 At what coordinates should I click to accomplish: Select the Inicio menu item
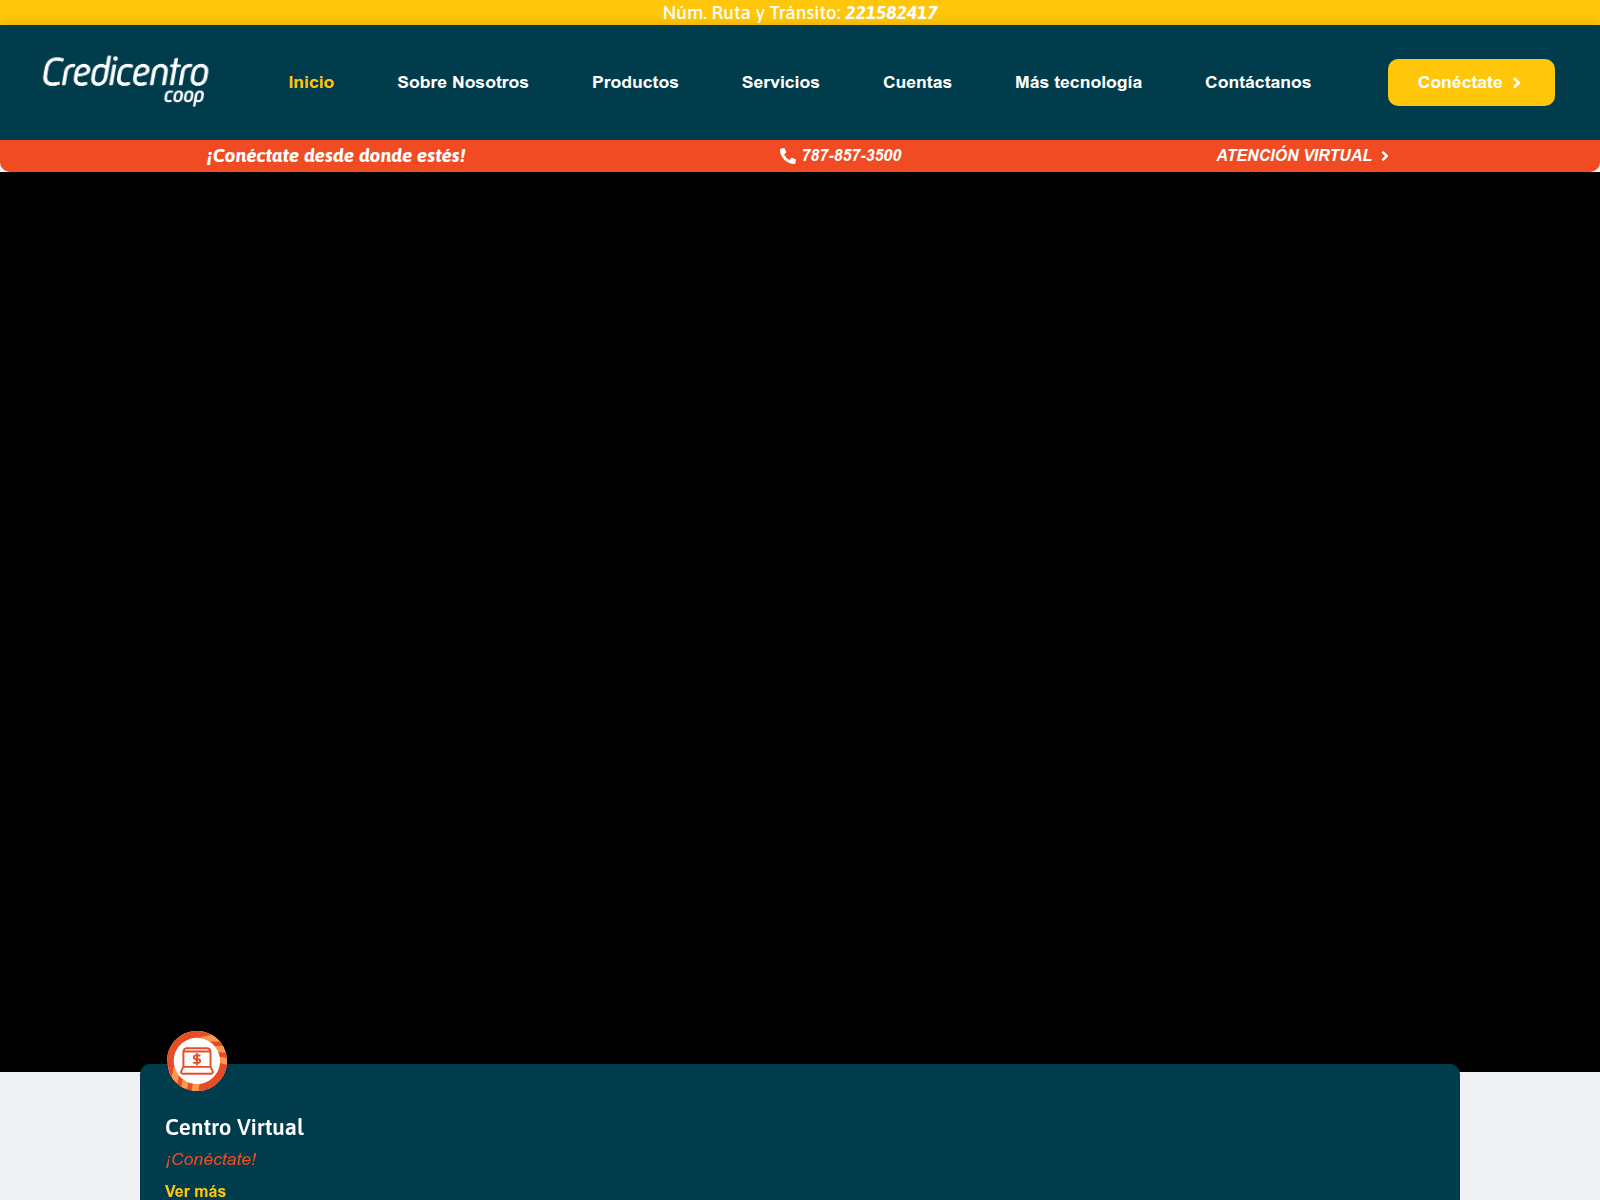coord(311,82)
